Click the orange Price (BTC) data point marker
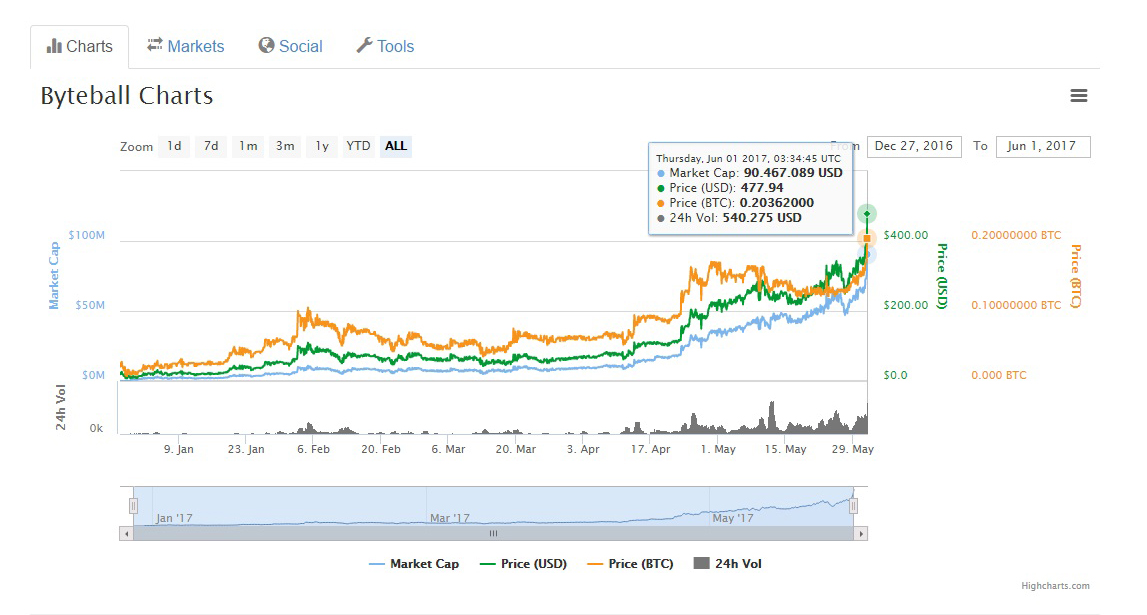 coord(867,238)
